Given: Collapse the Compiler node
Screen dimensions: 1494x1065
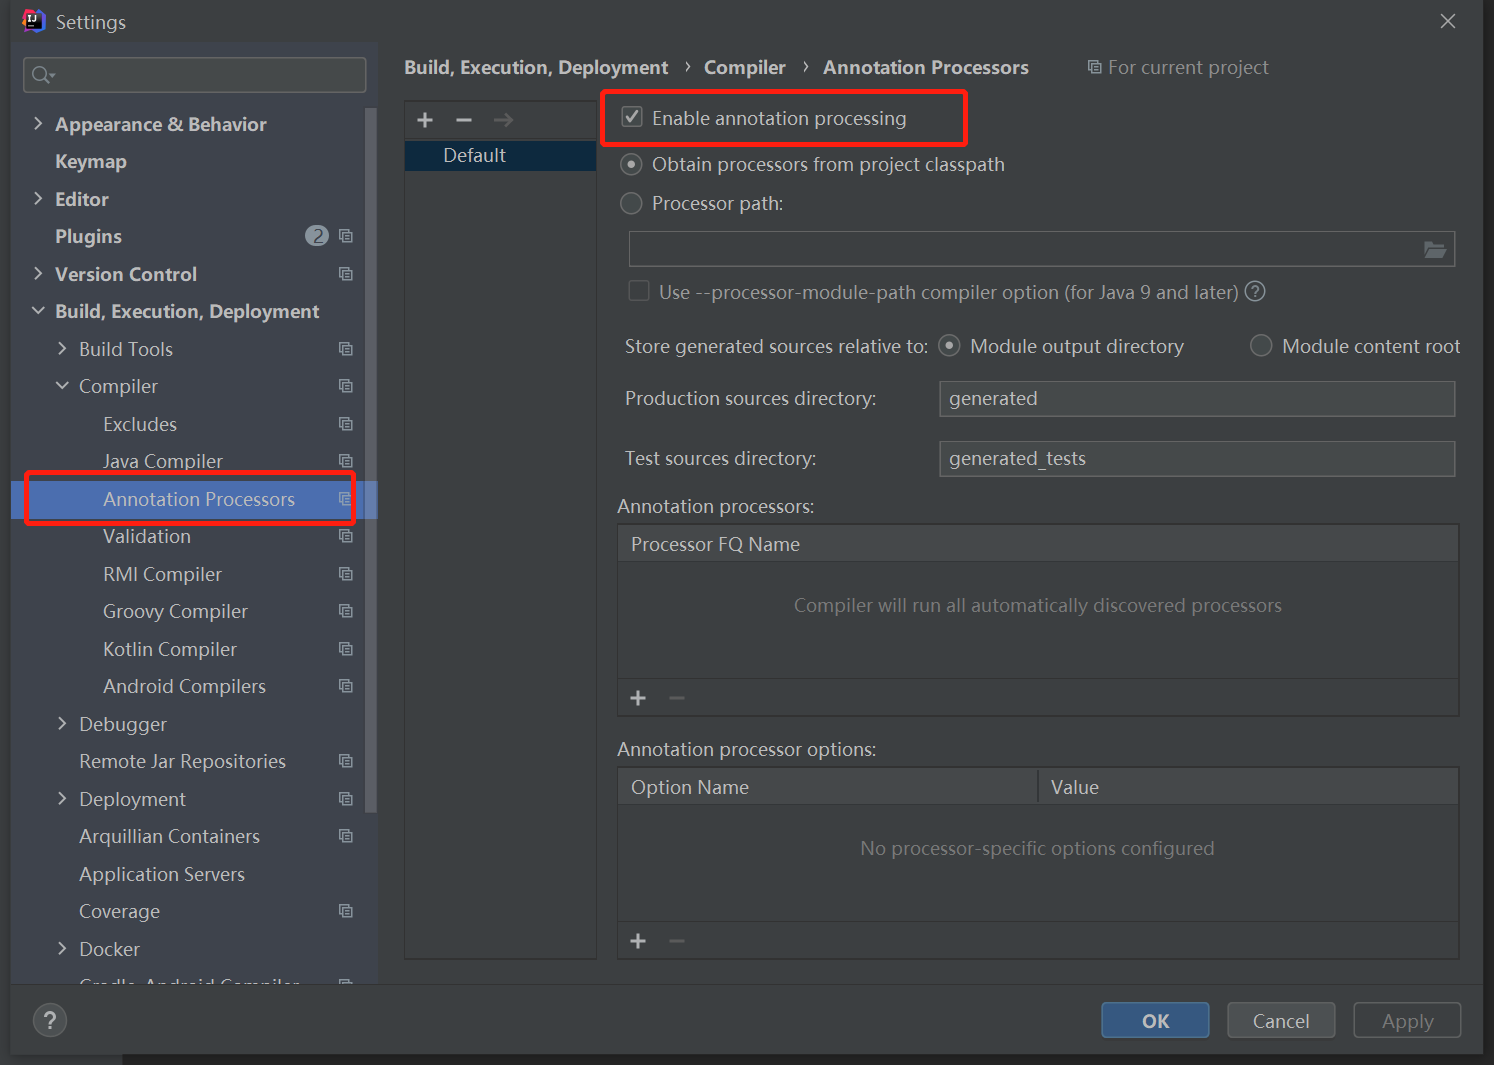Looking at the screenshot, I should [62, 386].
